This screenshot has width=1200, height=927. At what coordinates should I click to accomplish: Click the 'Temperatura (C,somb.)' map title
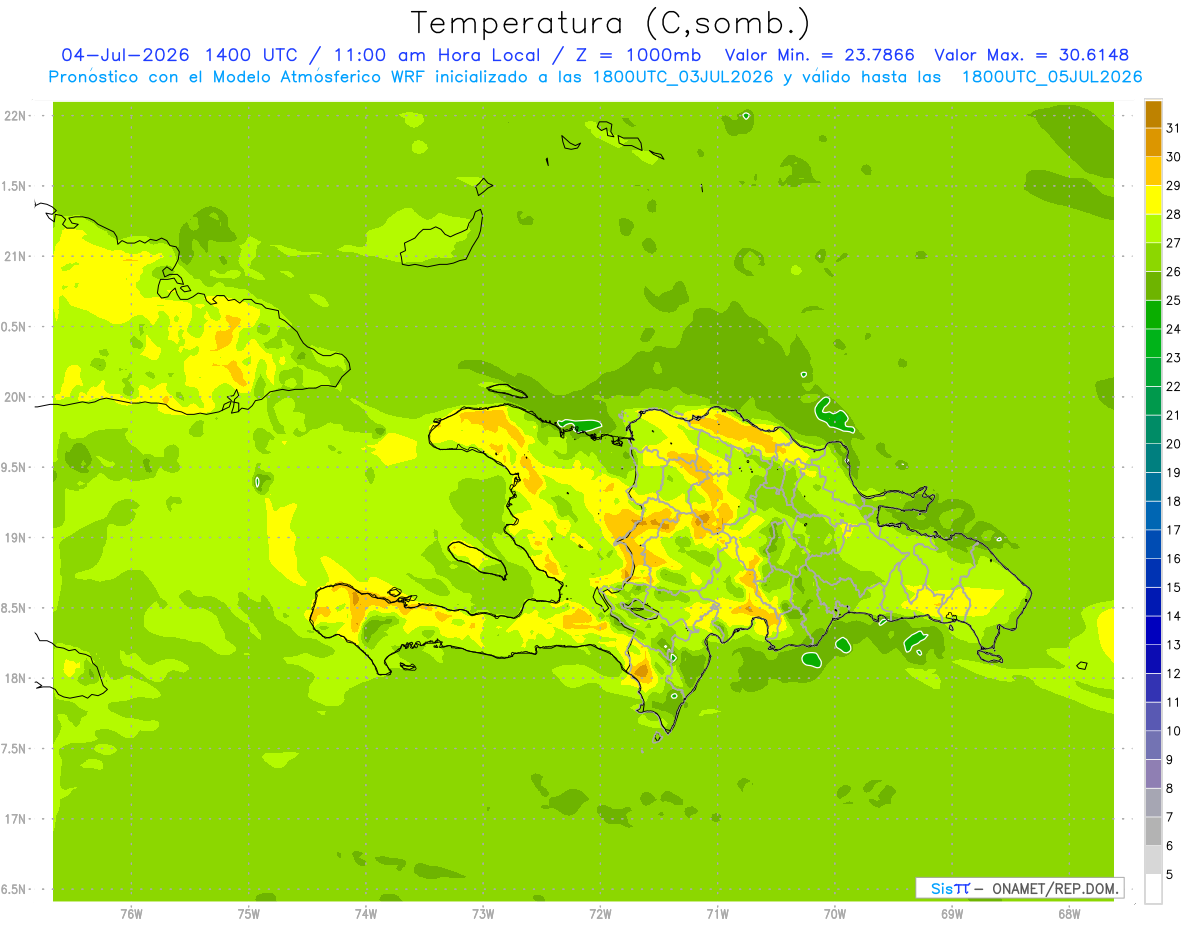click(610, 22)
